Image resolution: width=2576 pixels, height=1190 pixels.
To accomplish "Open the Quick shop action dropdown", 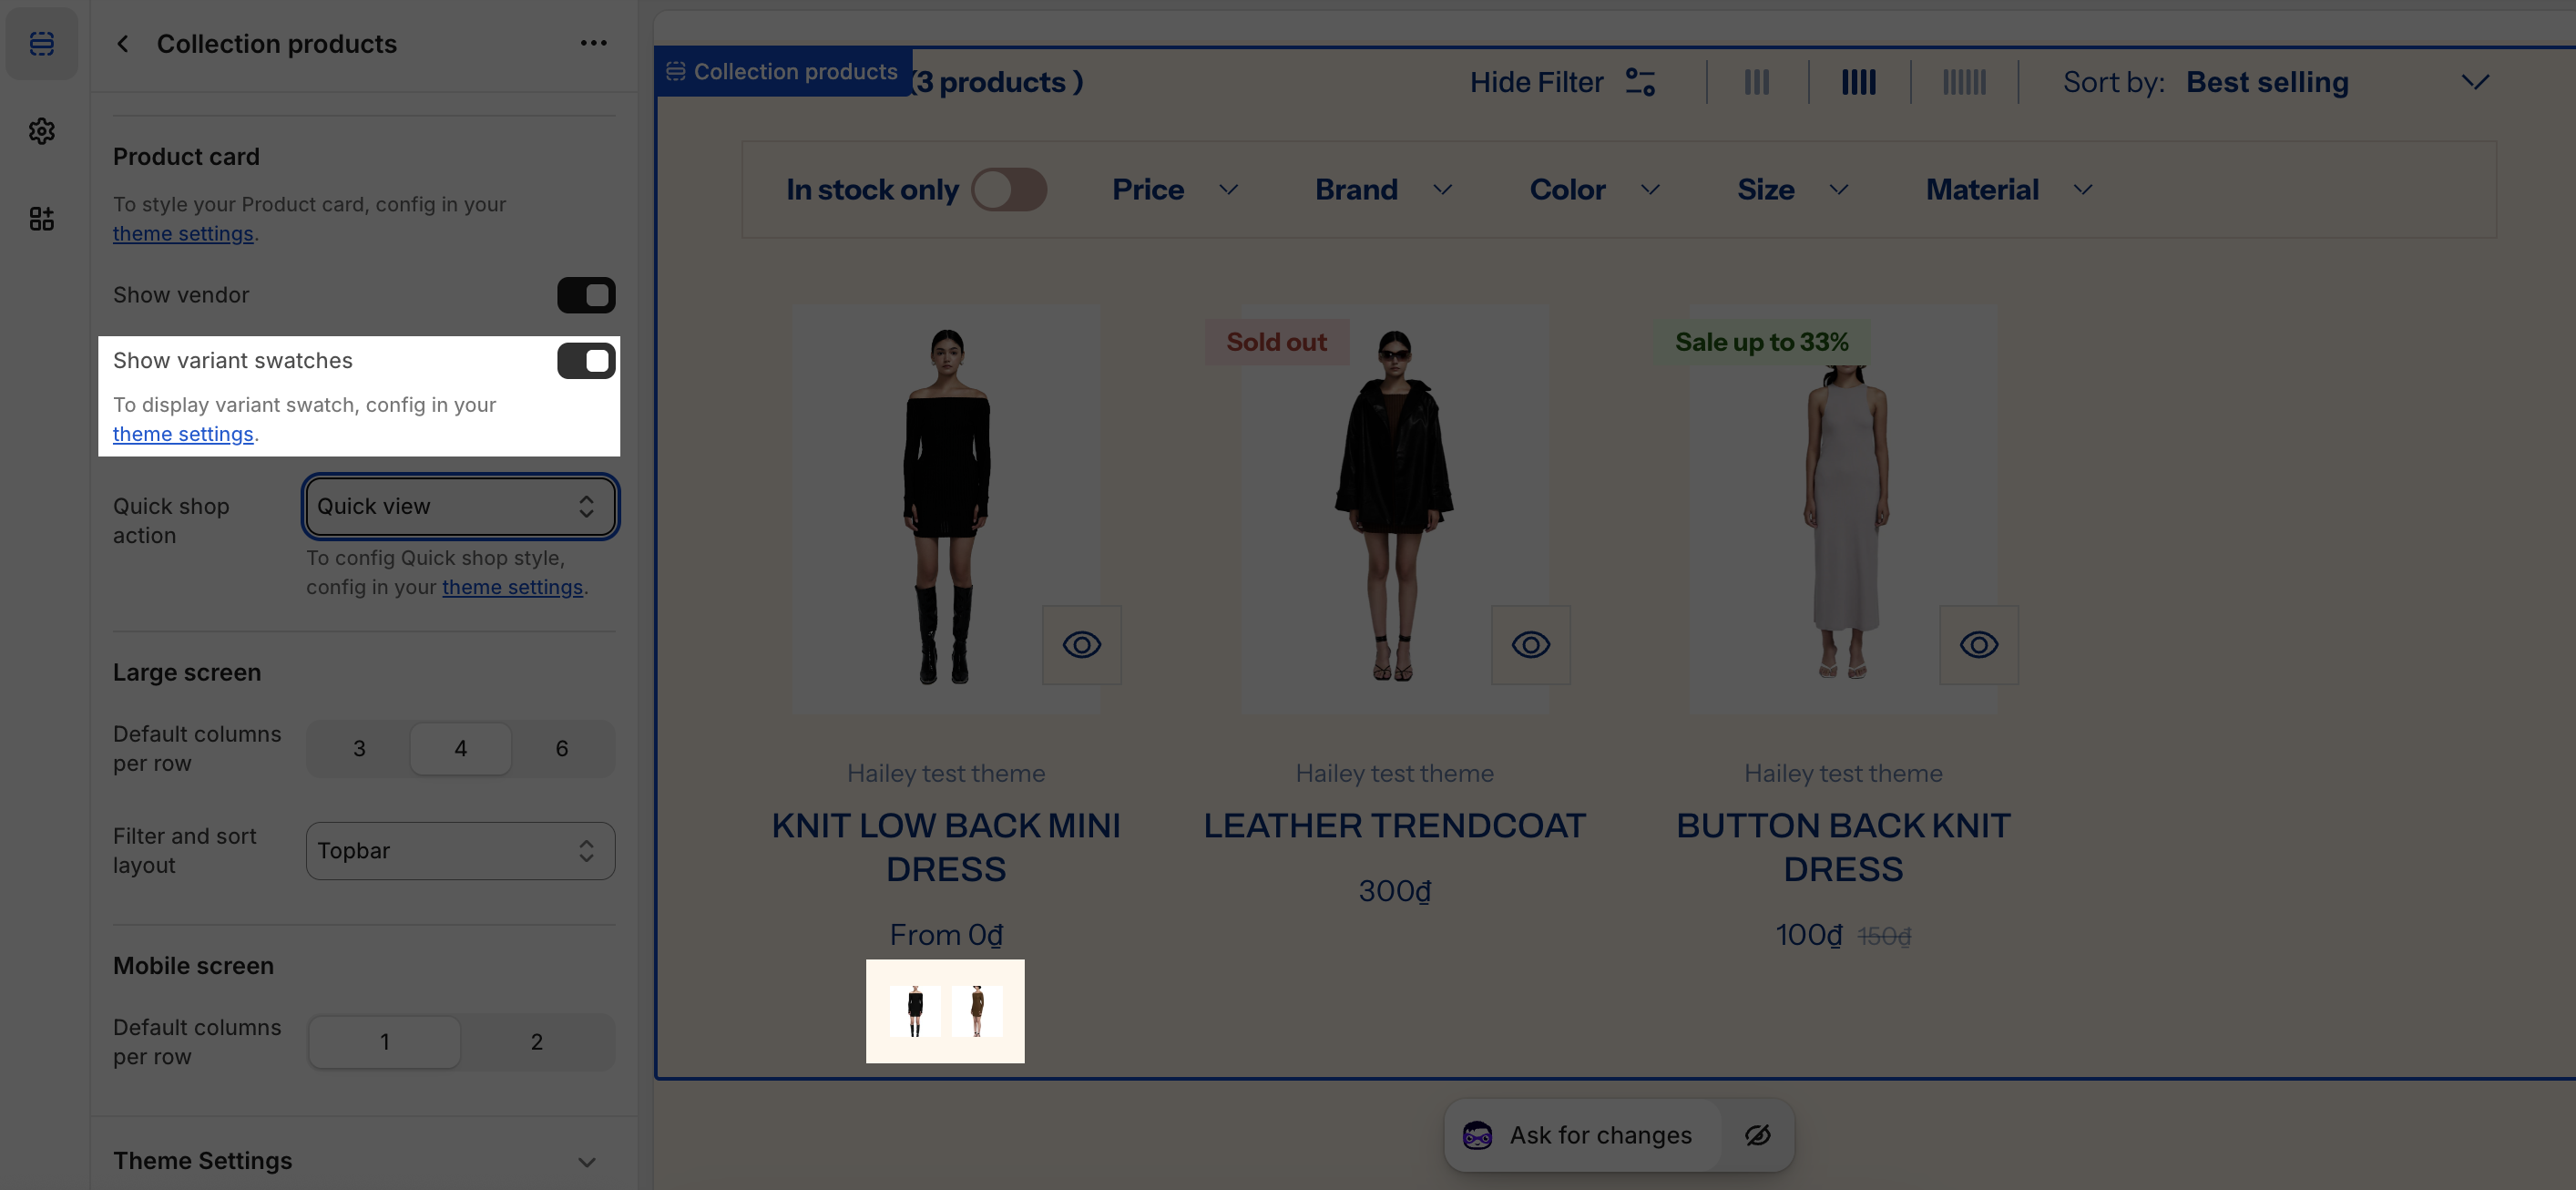I will pyautogui.click(x=460, y=506).
